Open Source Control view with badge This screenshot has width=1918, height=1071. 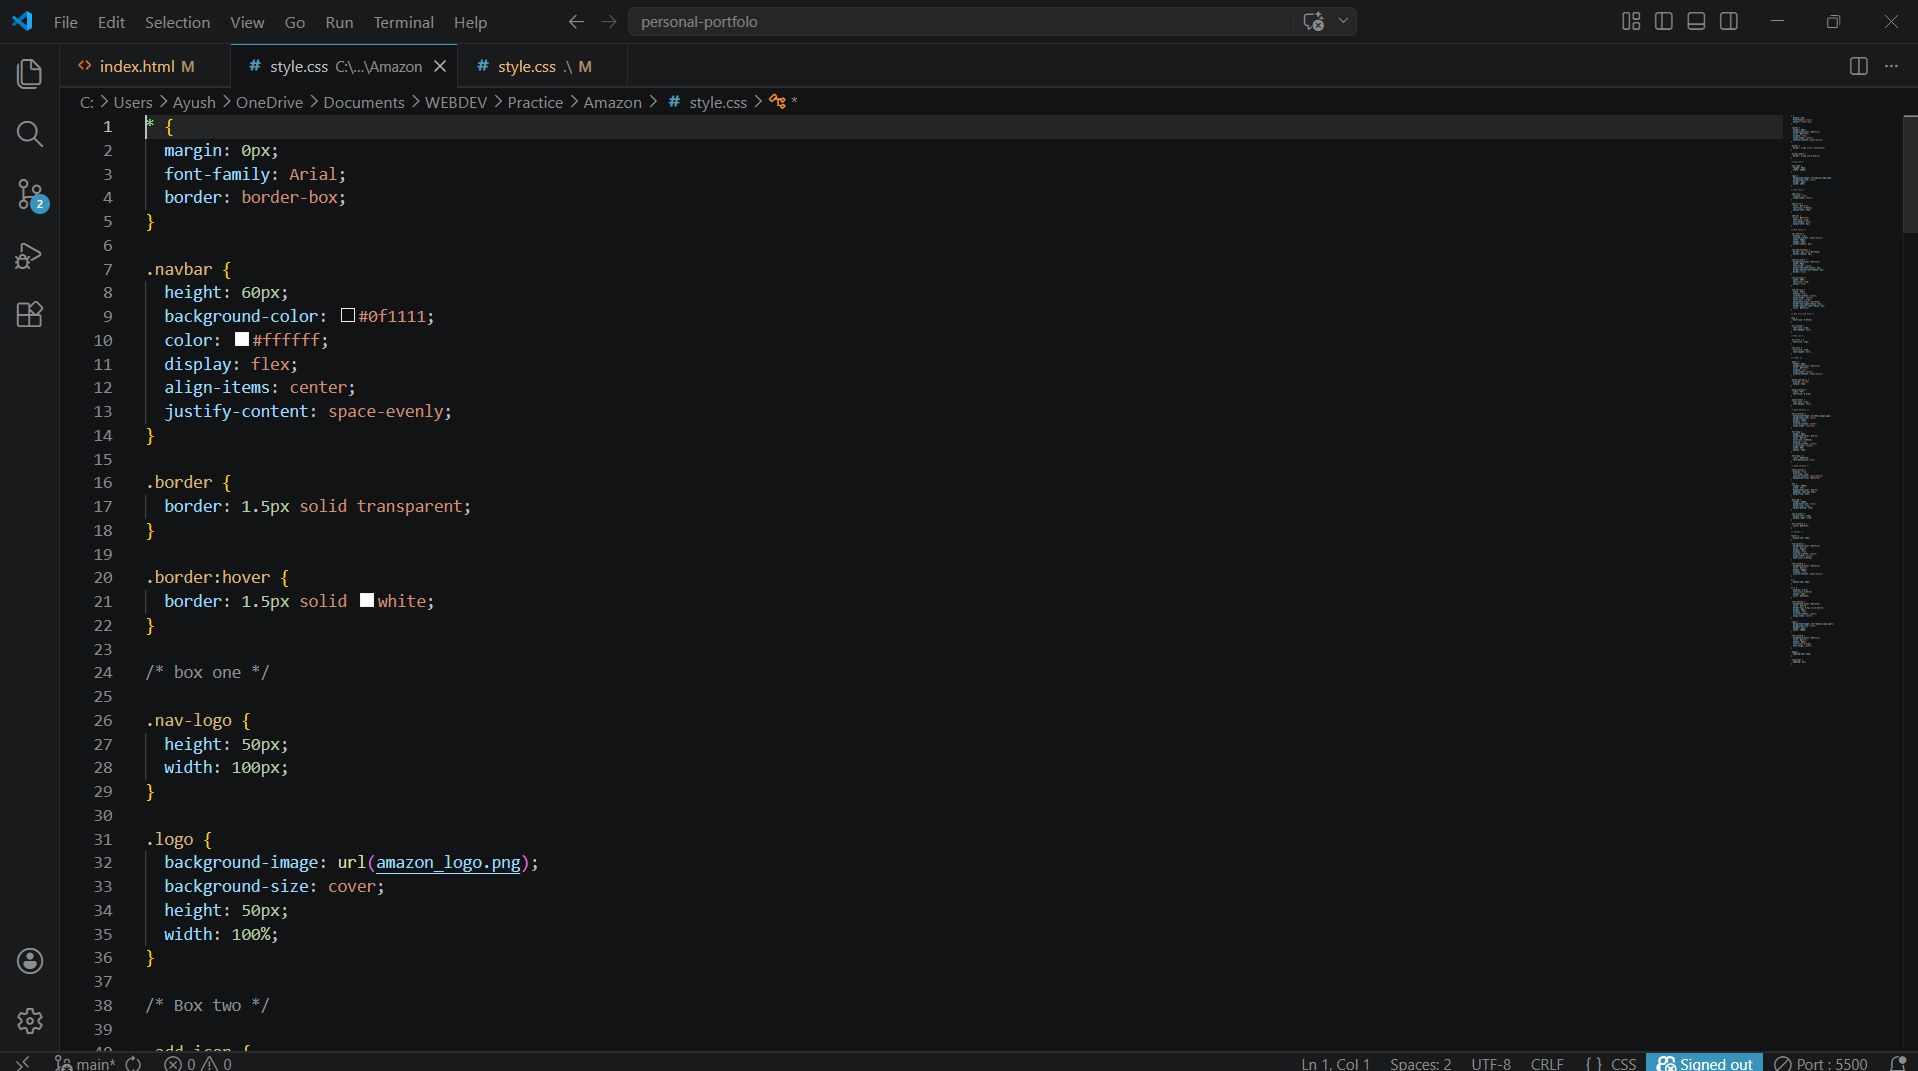point(30,194)
